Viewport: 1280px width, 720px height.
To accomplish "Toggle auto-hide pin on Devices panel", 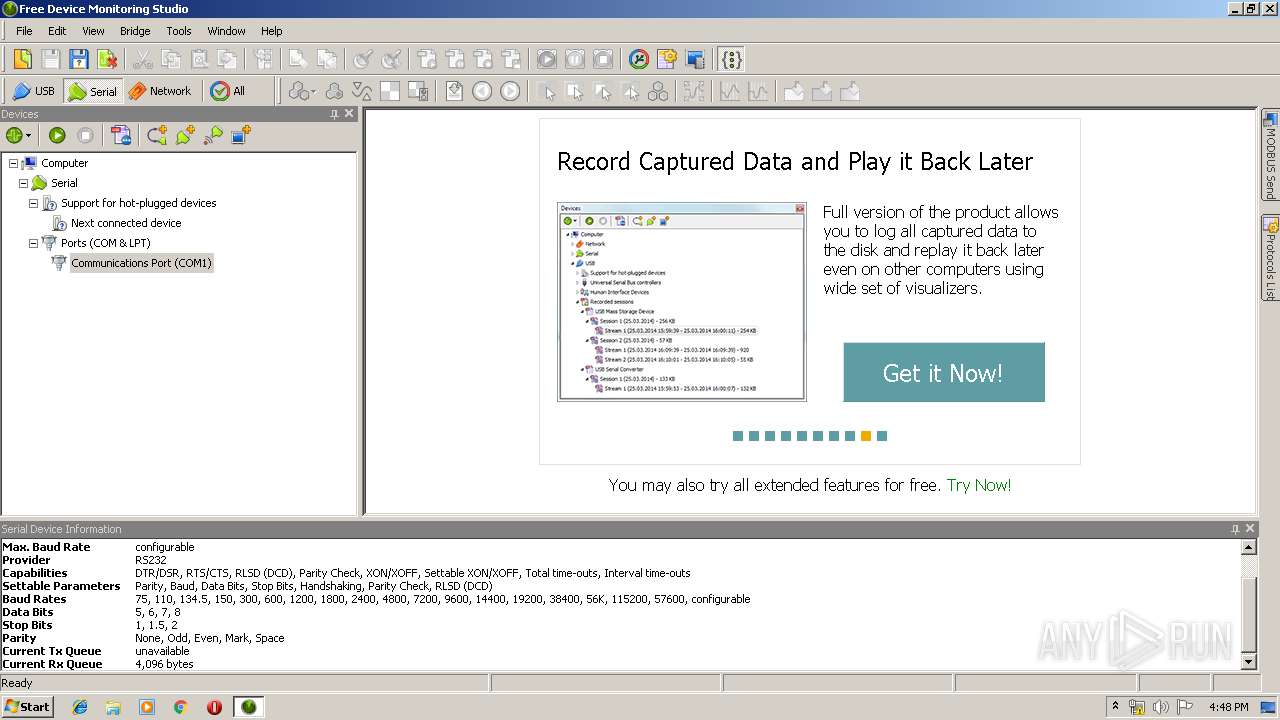I will click(x=334, y=114).
